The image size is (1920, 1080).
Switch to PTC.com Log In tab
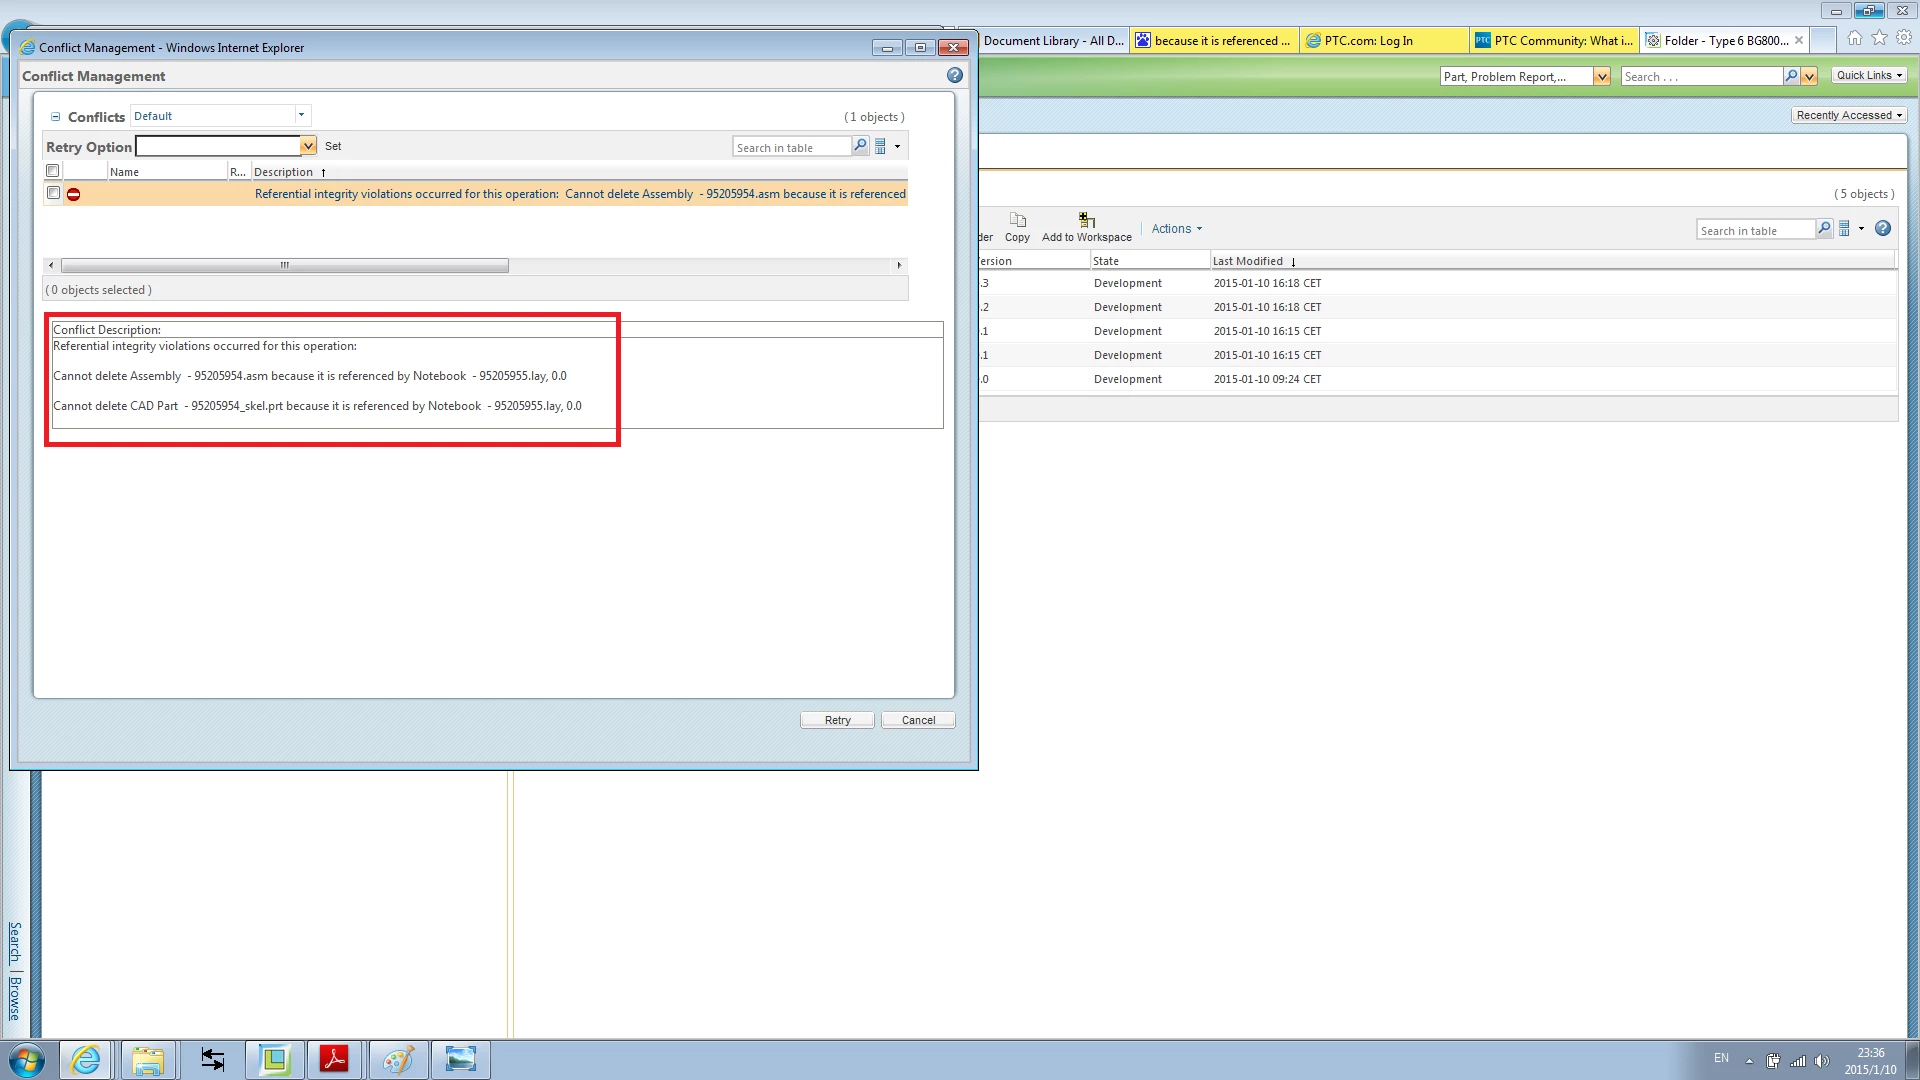1368,41
